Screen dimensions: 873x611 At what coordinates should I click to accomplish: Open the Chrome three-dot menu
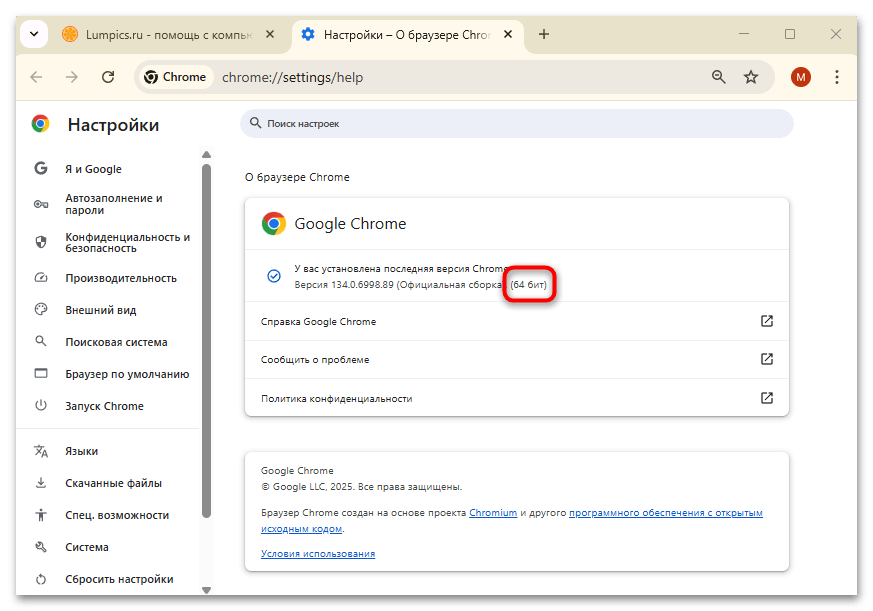point(837,77)
